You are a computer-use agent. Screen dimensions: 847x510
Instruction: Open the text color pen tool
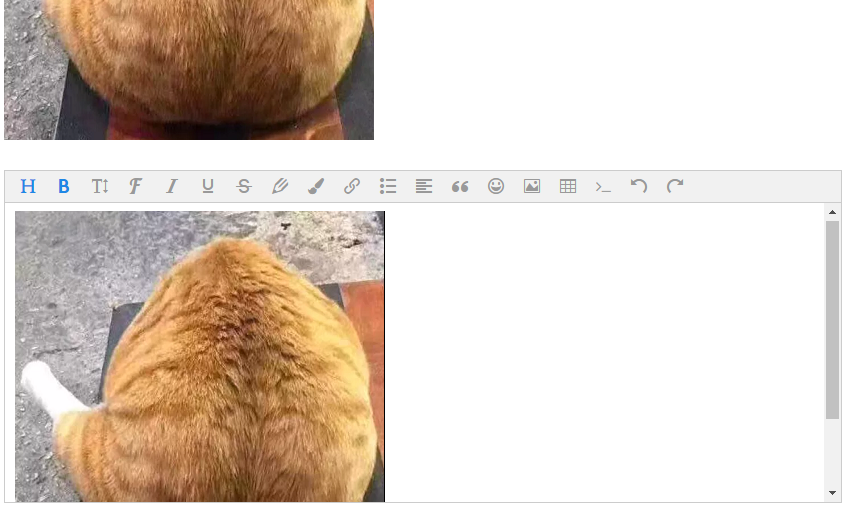280,186
